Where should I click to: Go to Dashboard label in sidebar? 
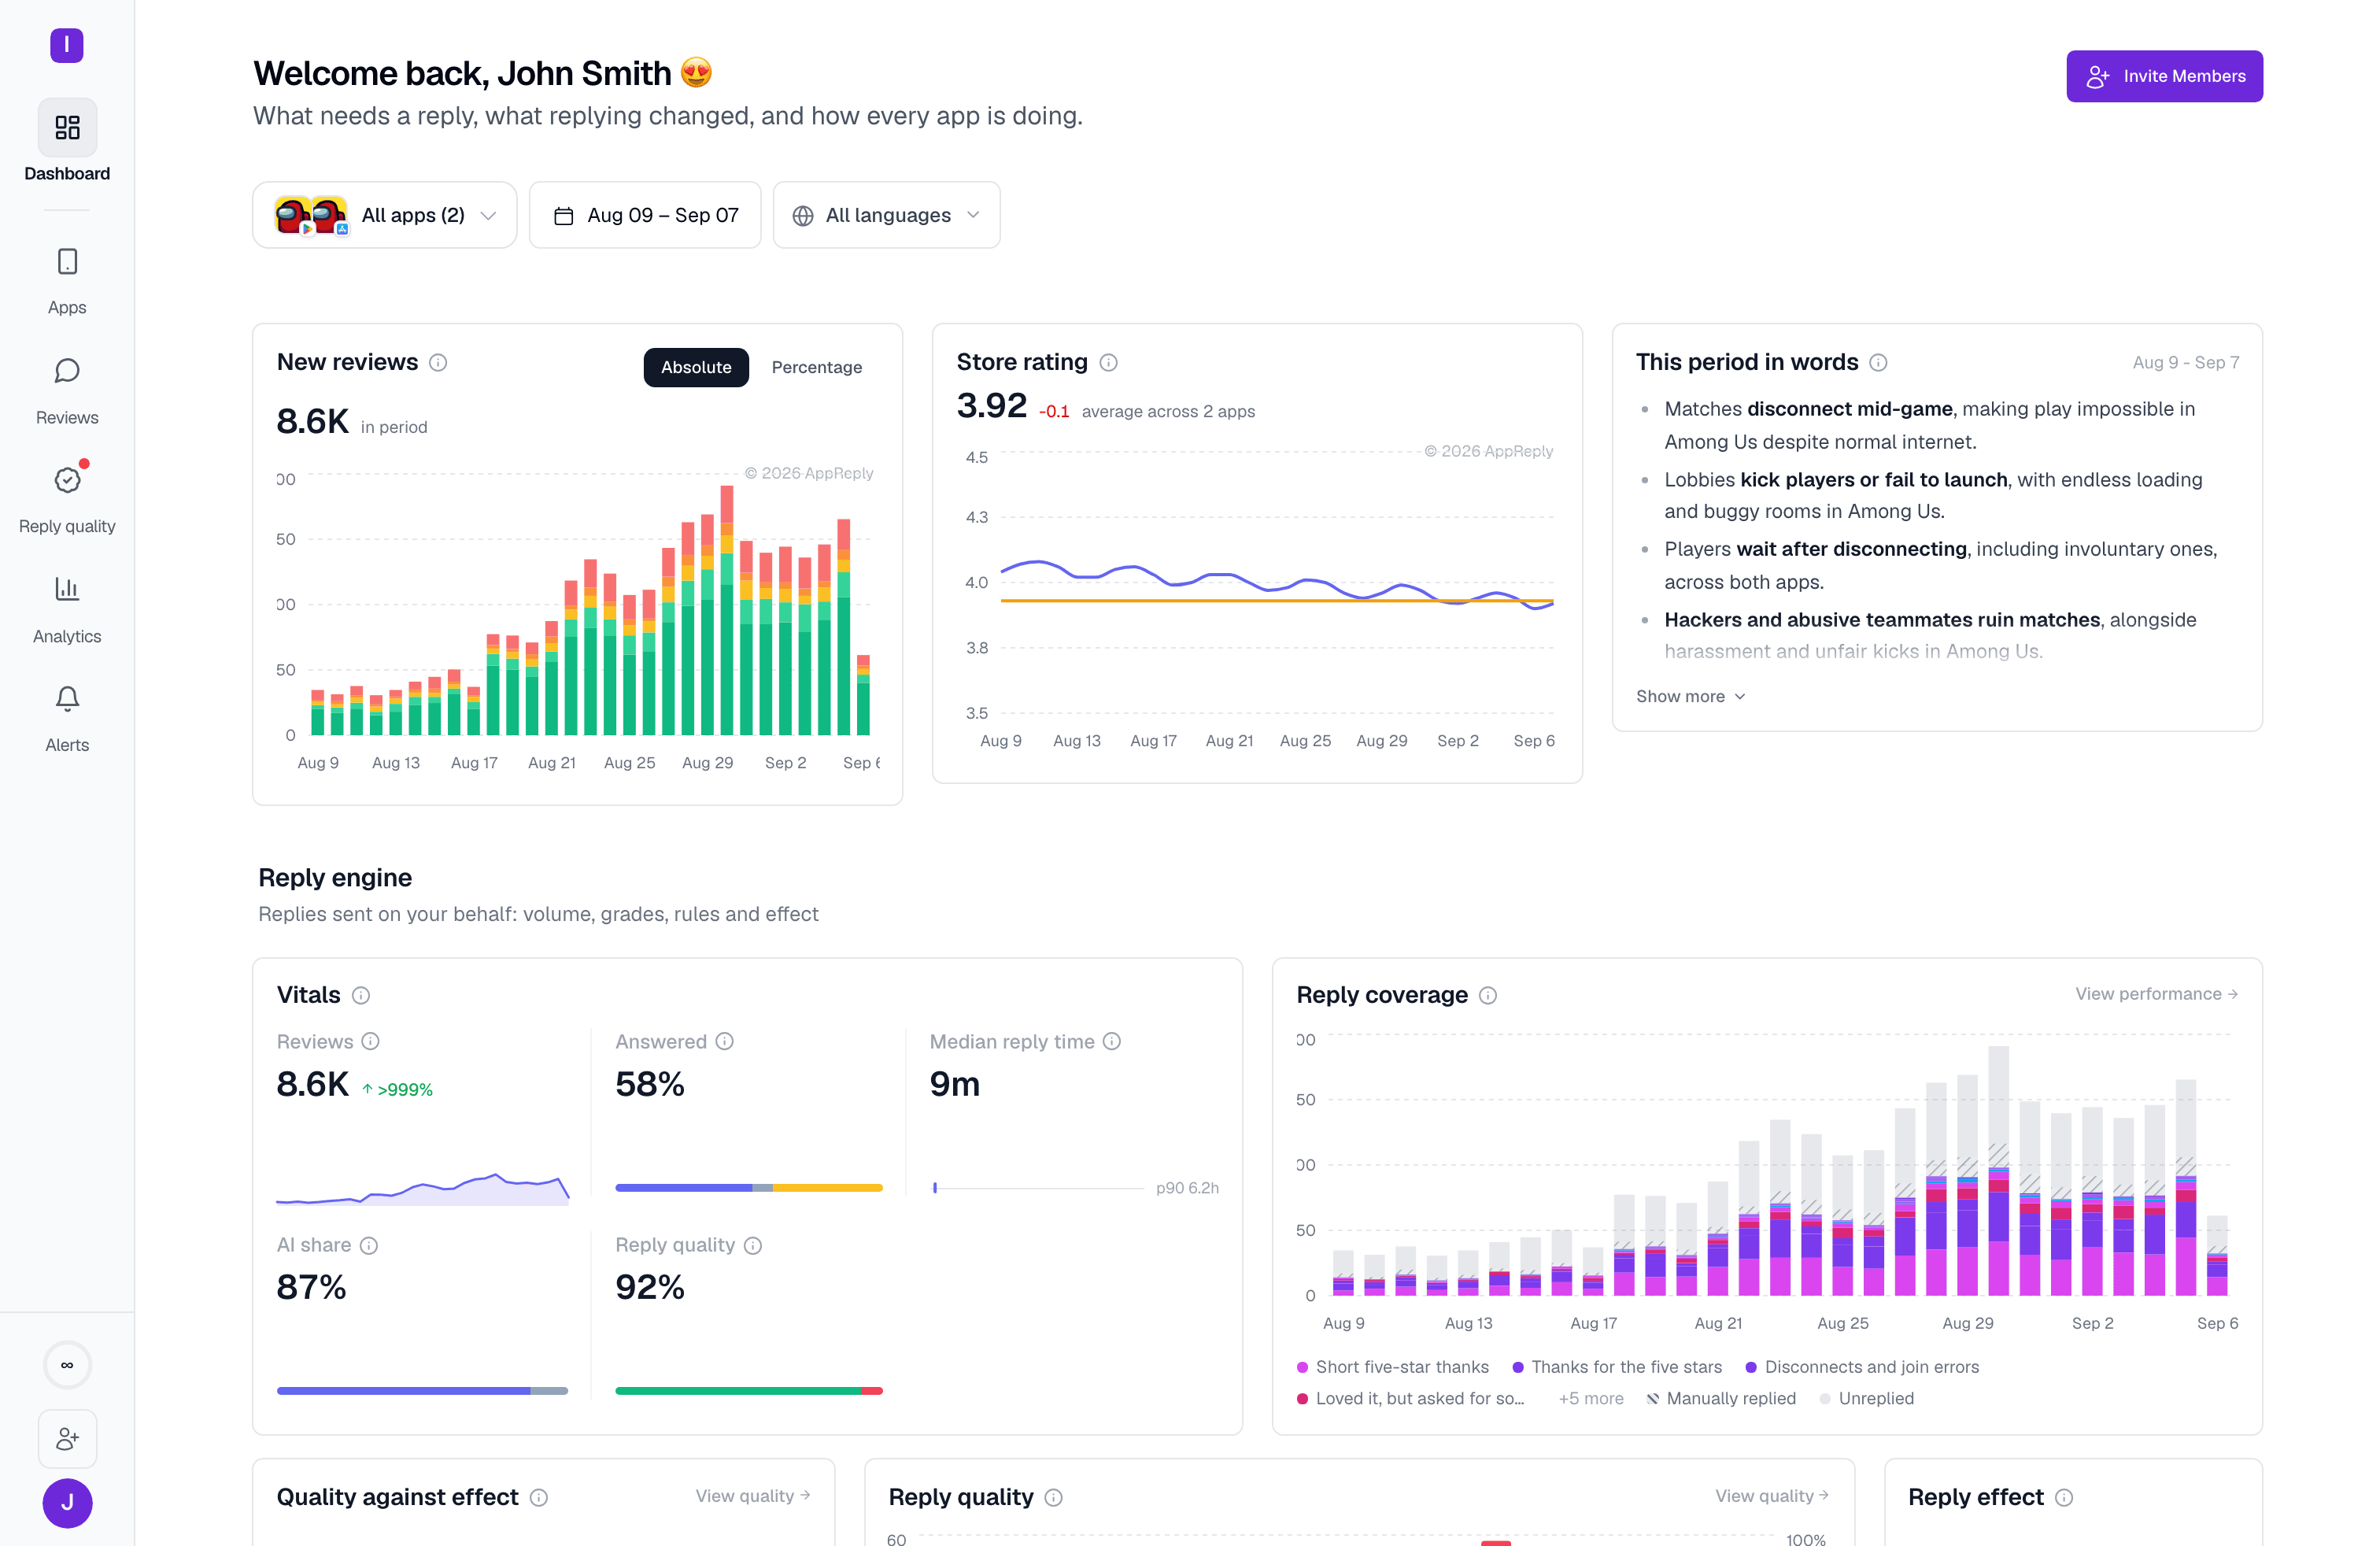pos(67,174)
